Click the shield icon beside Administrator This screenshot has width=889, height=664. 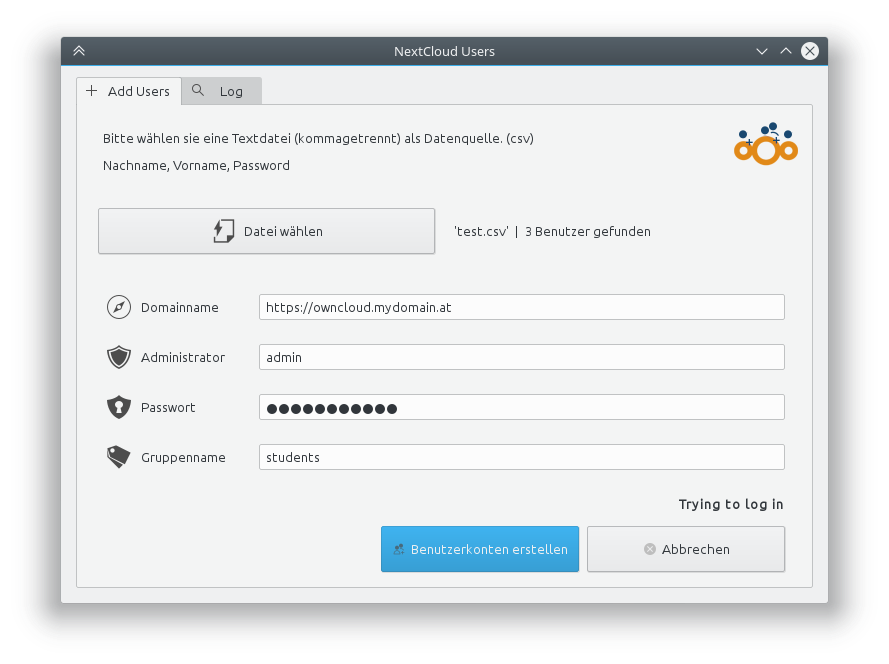coord(118,357)
